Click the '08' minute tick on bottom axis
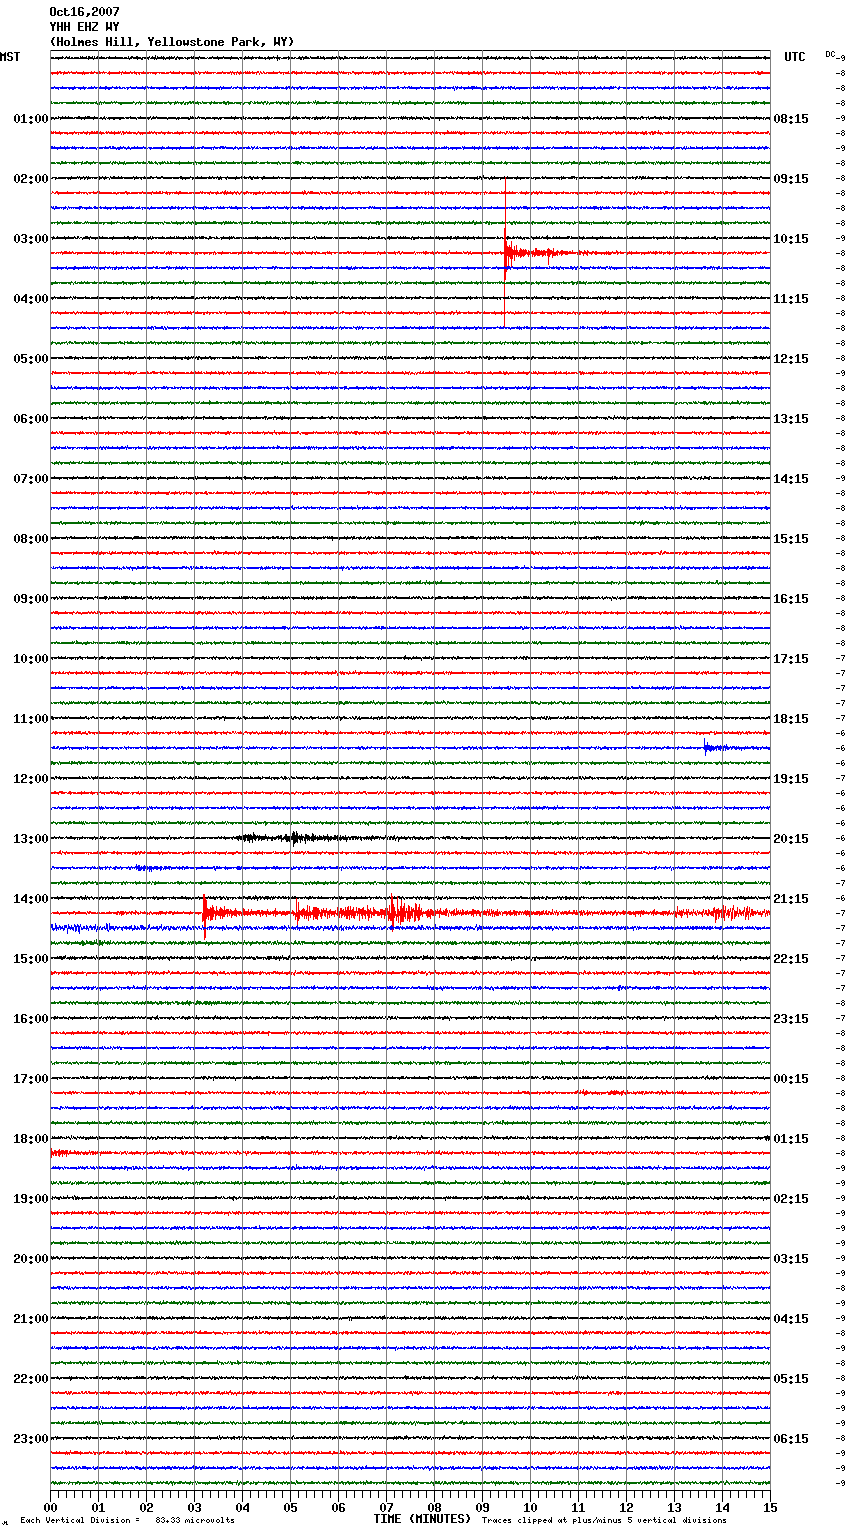Screen dimensions: 850x1534 435,1507
